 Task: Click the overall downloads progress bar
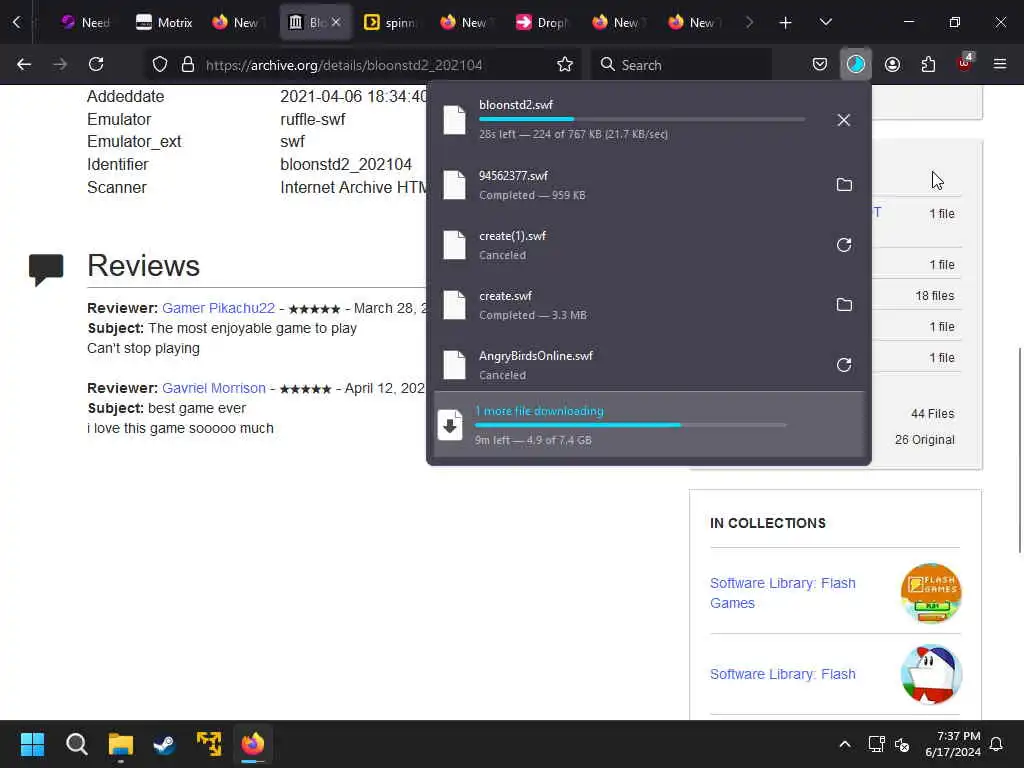pos(630,425)
